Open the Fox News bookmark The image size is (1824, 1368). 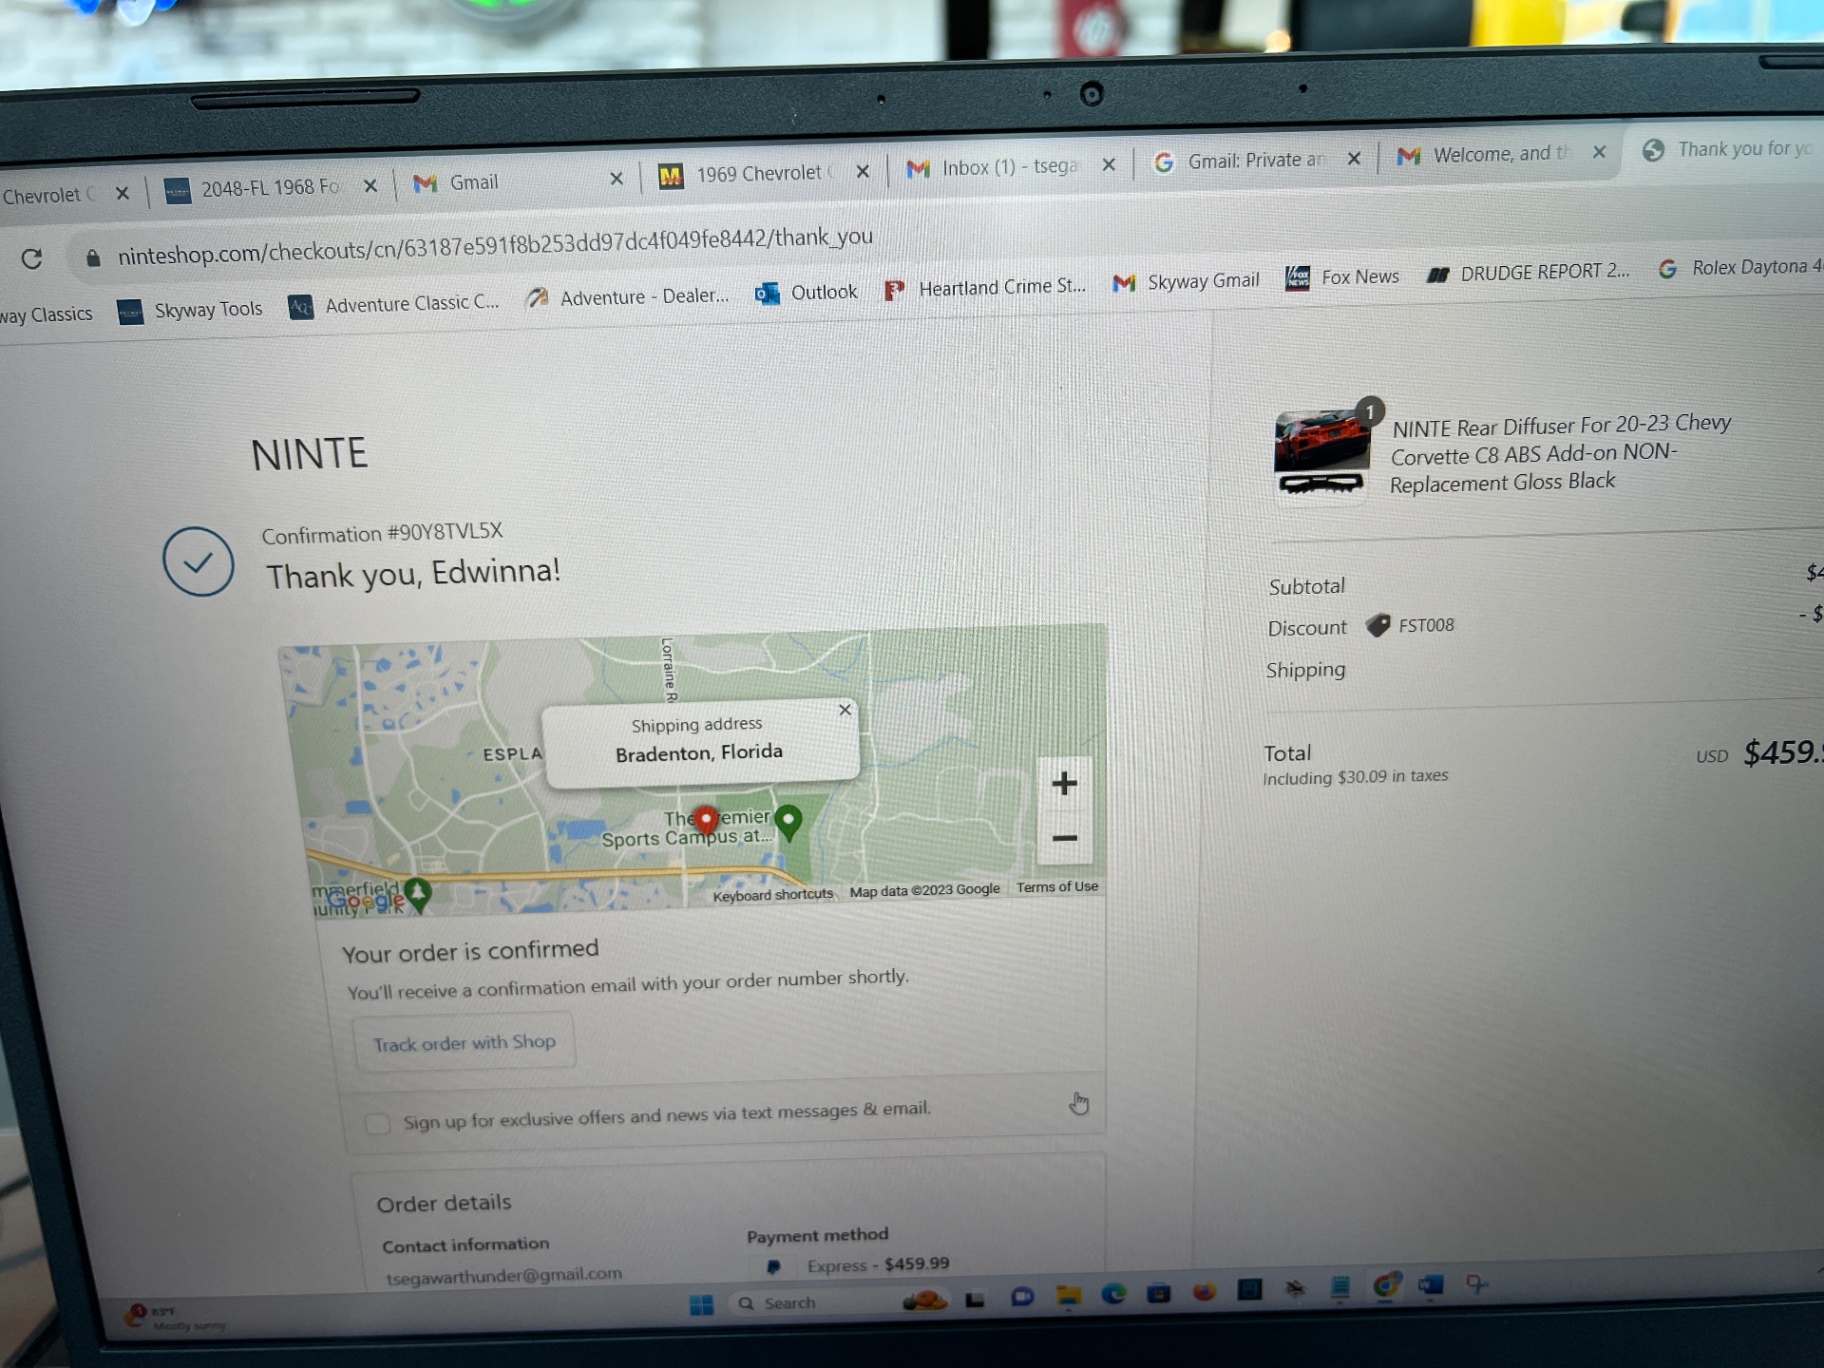point(1342,277)
